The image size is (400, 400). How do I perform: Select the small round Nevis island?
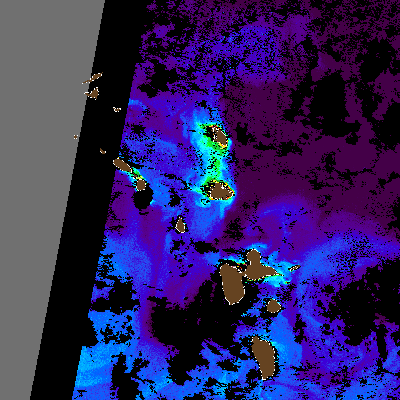tap(141, 184)
